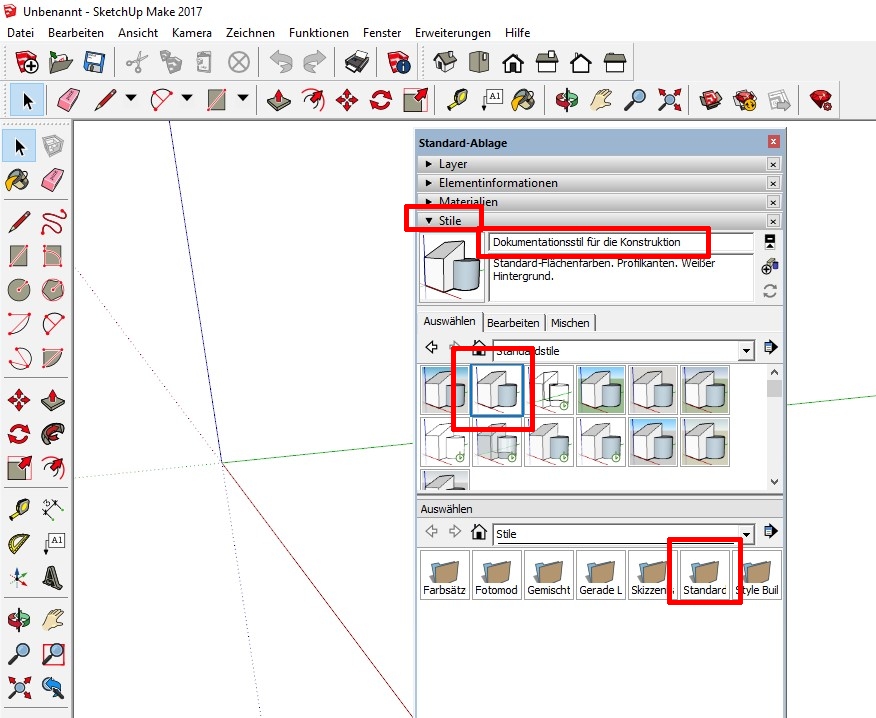Viewport: 876px width, 718px height.
Task: Click the Zoom Extents icon in top toolbar
Action: click(x=669, y=99)
